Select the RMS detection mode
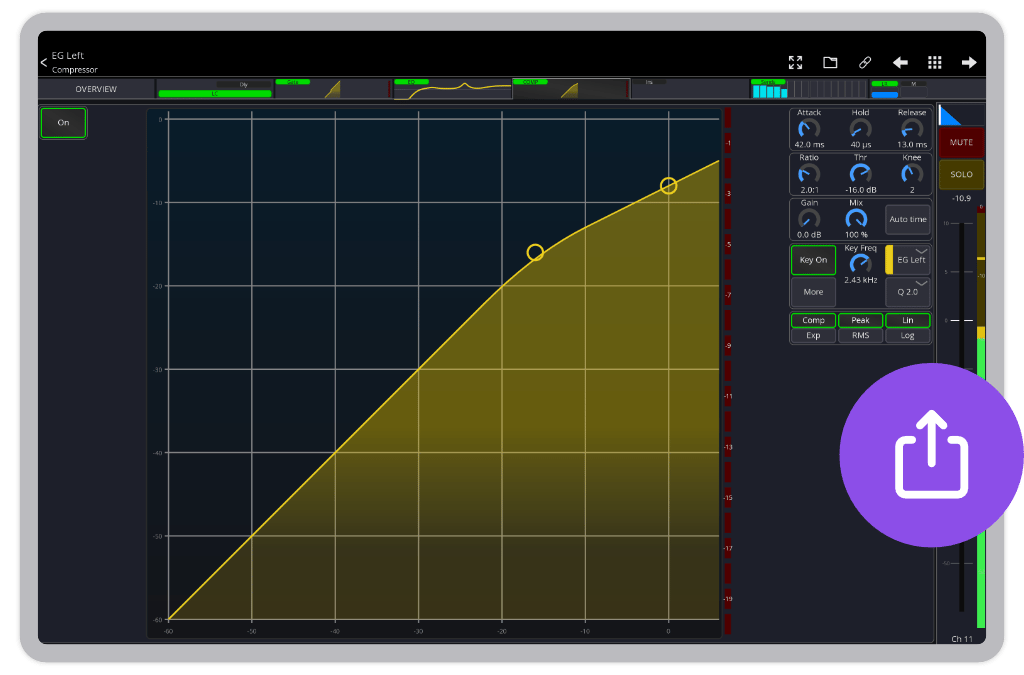 (x=860, y=336)
